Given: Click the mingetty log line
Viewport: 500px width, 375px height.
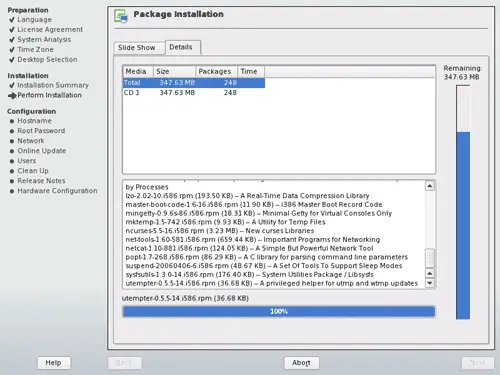Looking at the screenshot, I should 259,213.
